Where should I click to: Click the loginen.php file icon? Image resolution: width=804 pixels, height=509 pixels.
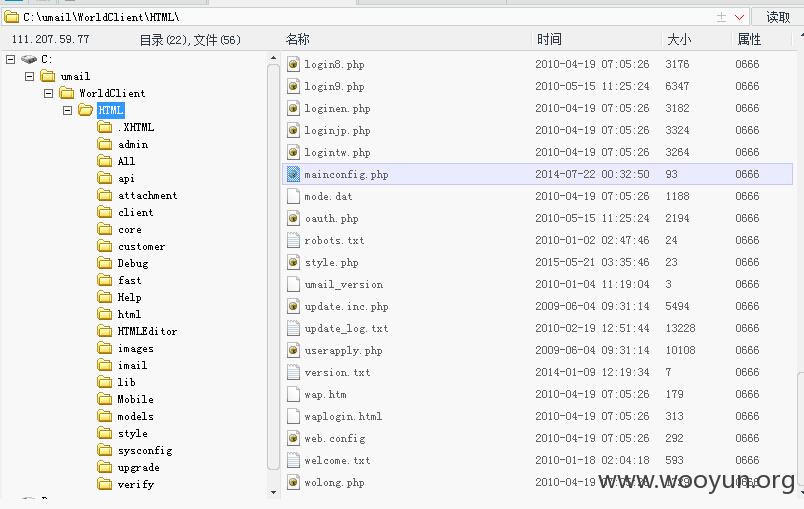tap(293, 108)
